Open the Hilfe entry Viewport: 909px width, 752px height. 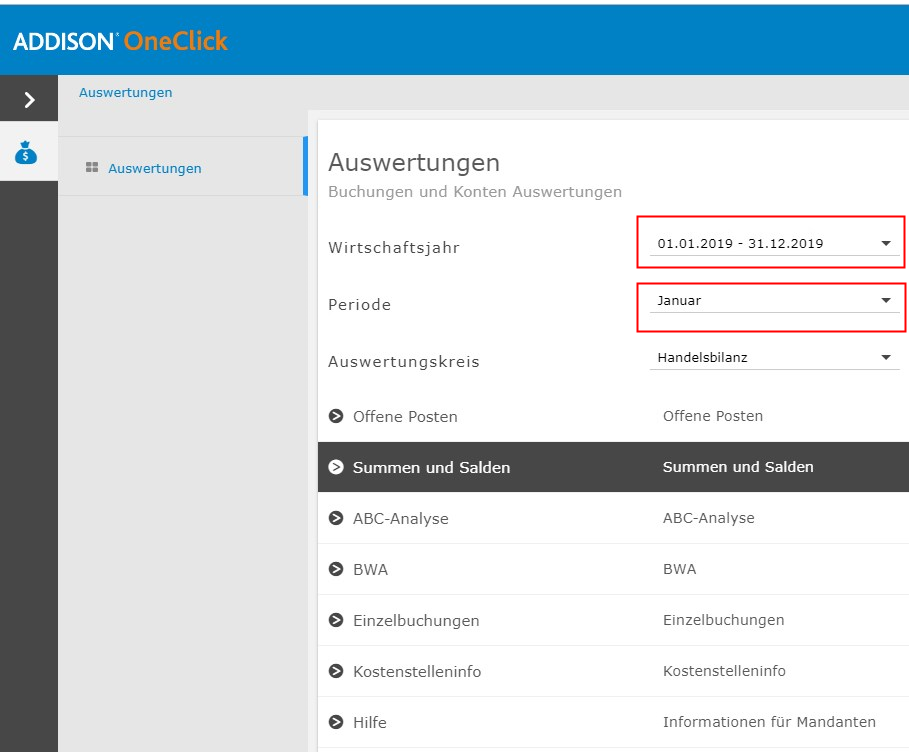click(370, 723)
